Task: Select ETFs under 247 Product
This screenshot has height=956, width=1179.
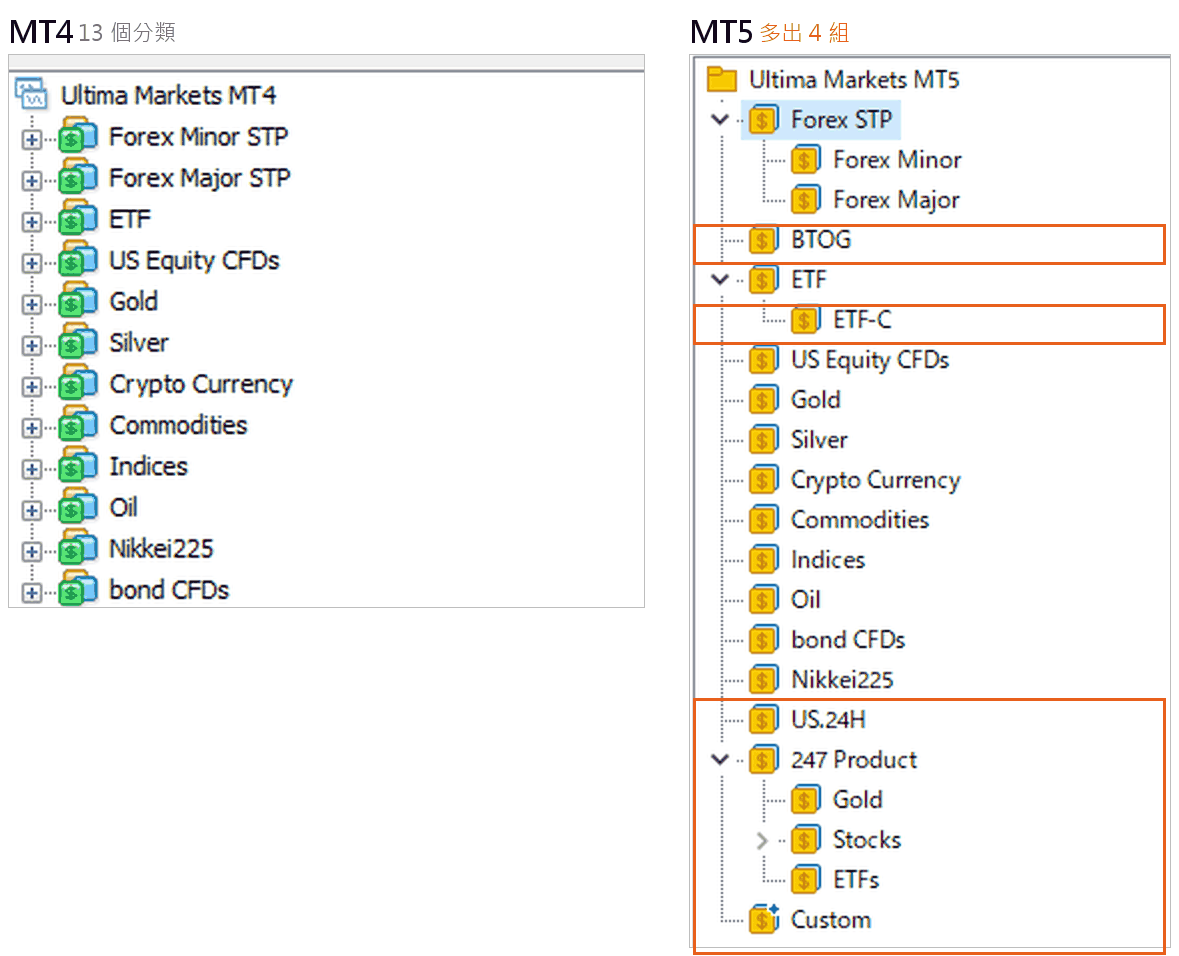Action: tap(856, 879)
